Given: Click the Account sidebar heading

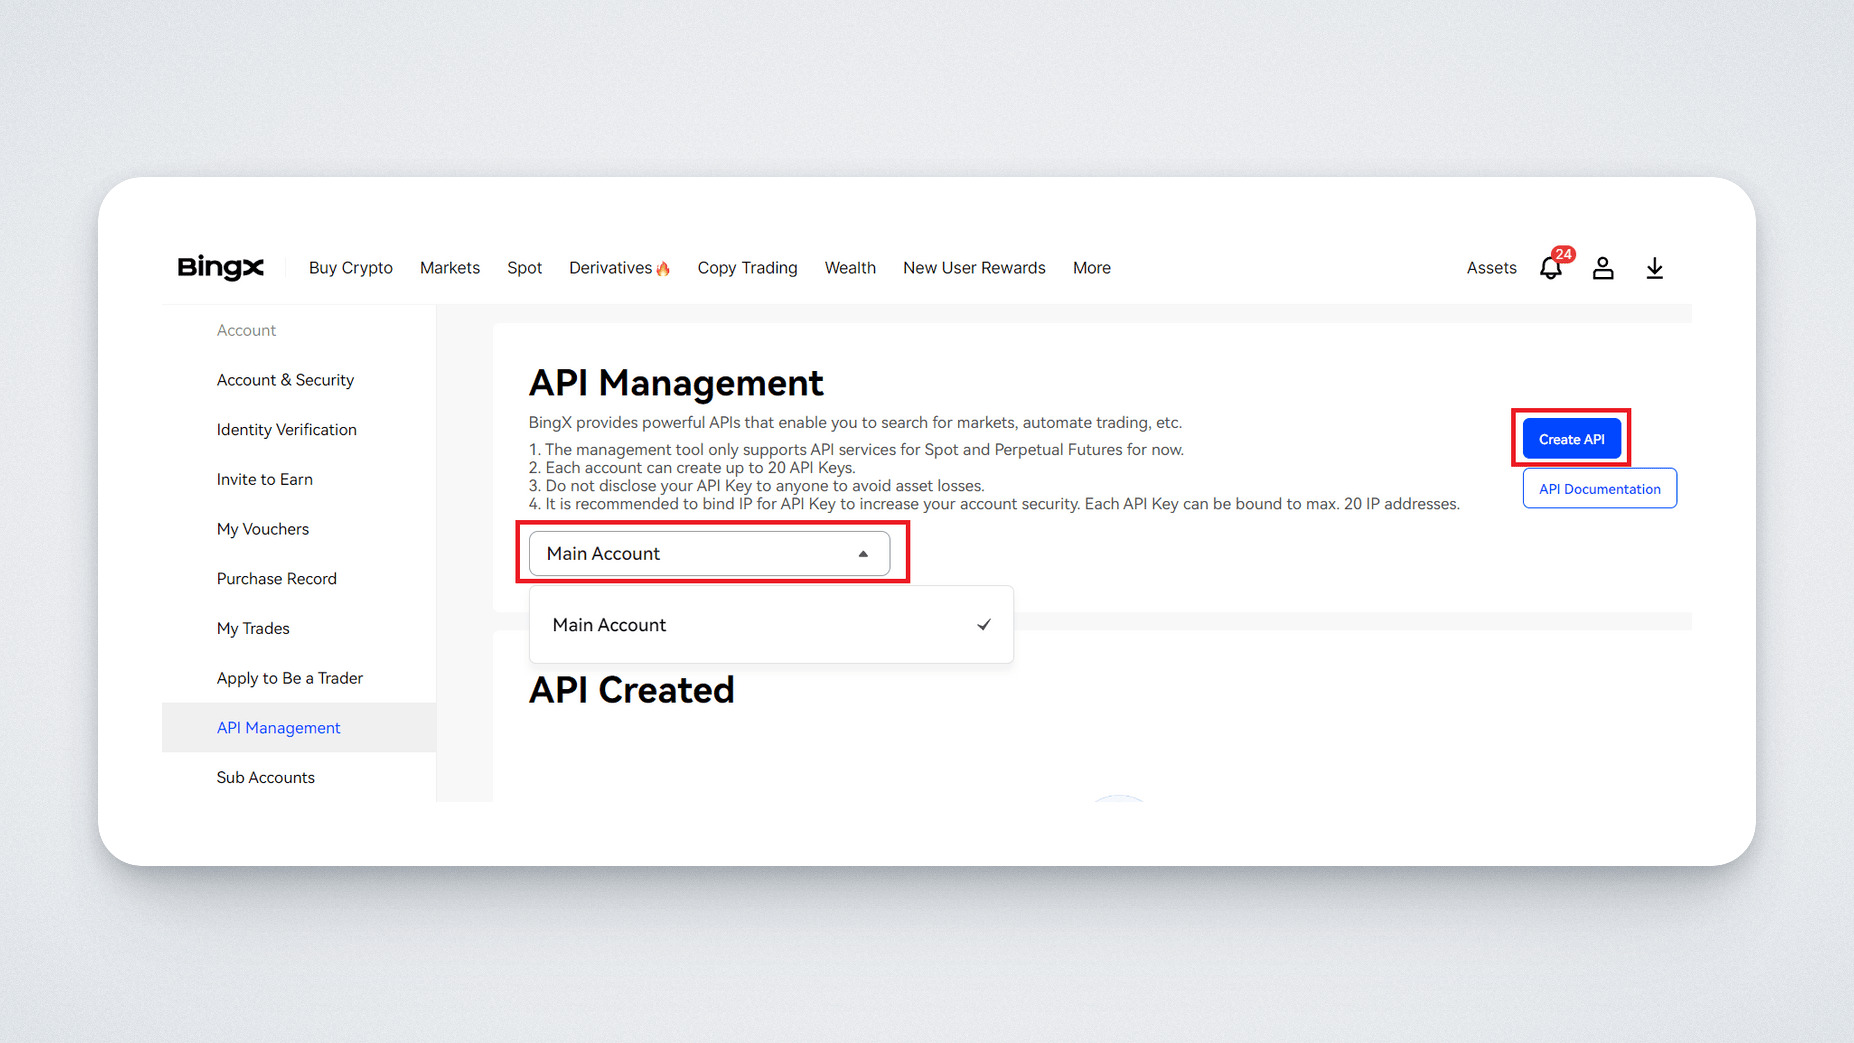Looking at the screenshot, I should [246, 330].
